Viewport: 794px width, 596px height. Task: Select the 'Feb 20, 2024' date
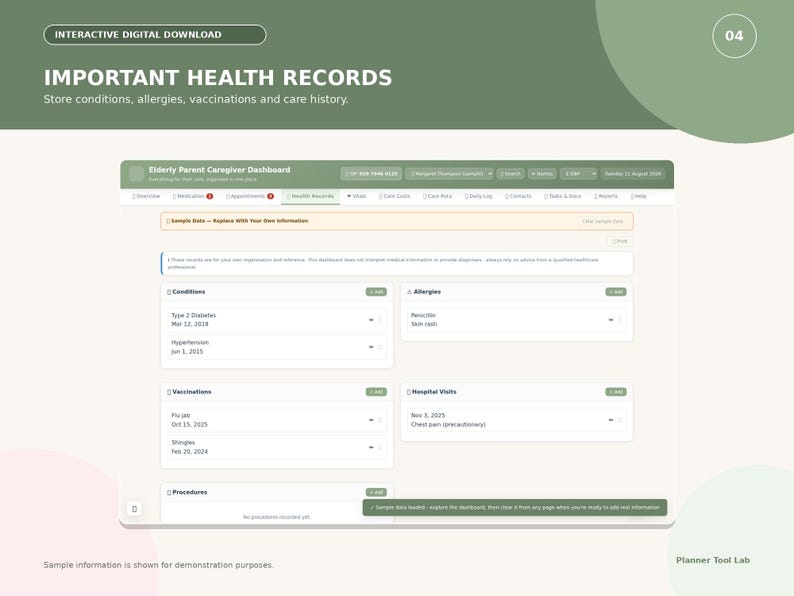189,452
